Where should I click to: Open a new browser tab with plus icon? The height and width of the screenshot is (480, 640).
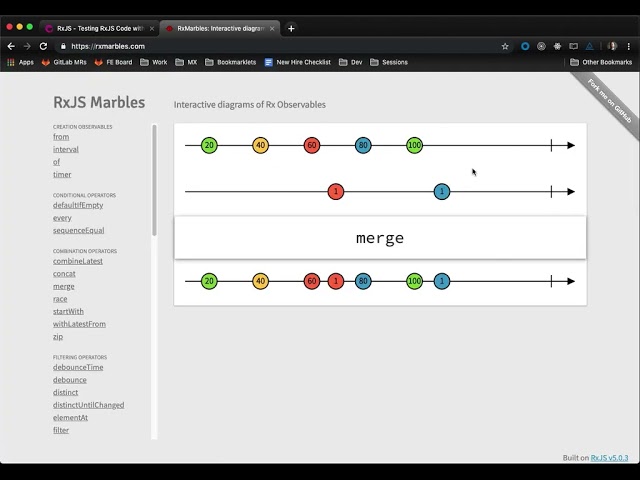point(291,28)
